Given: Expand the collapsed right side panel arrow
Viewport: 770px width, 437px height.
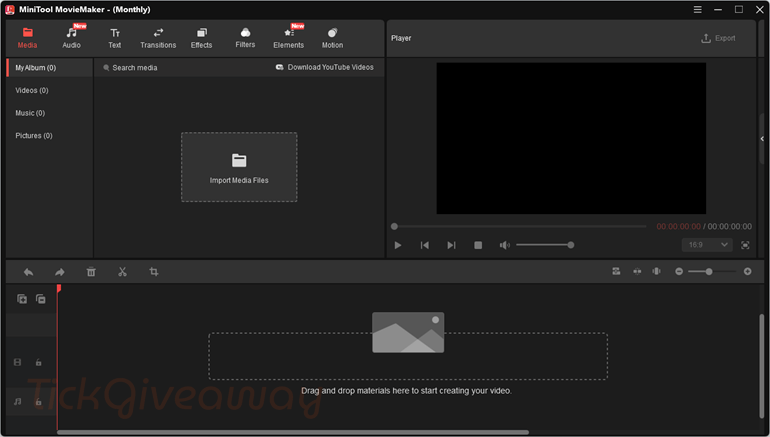Looking at the screenshot, I should 762,139.
